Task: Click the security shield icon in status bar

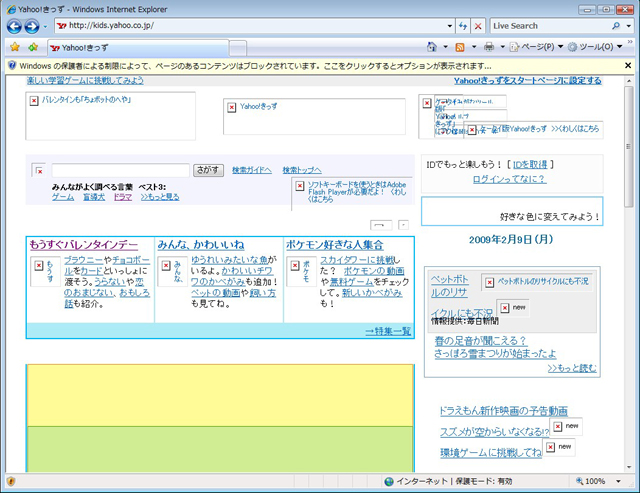Action: 11,481
